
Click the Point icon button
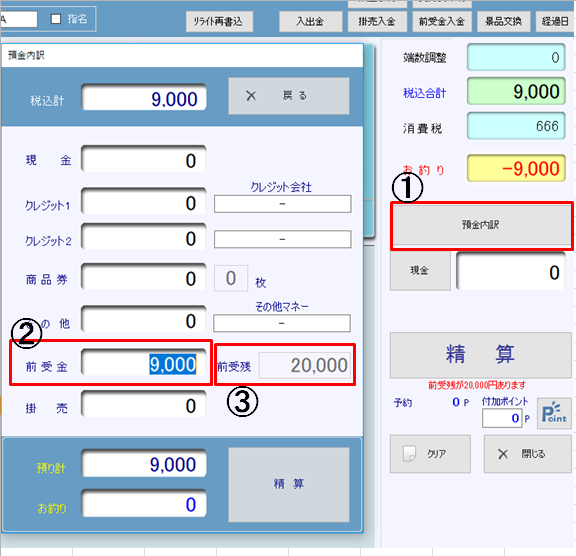click(554, 413)
